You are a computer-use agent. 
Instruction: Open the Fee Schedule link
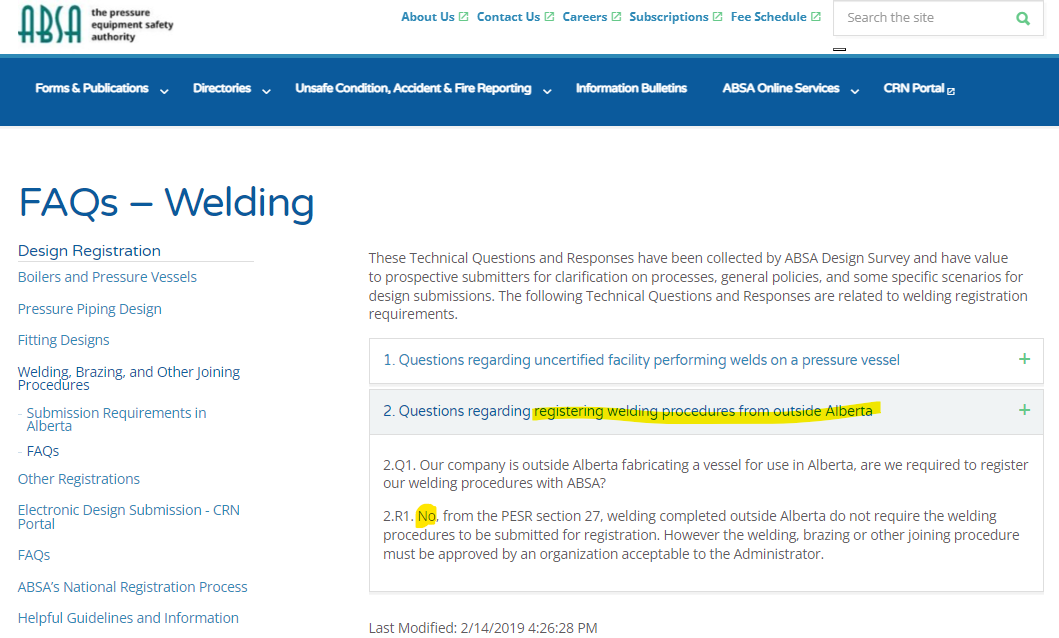pyautogui.click(x=769, y=17)
